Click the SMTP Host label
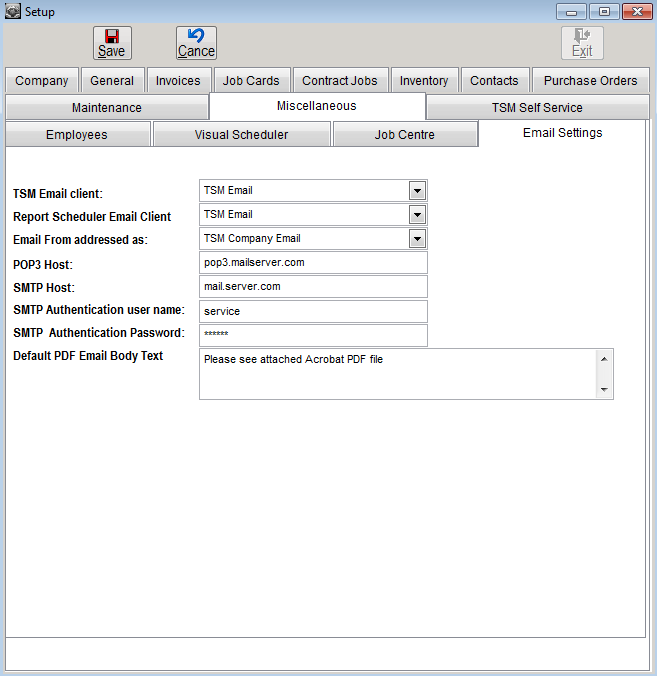Screen dimensions: 657x676 coord(44,288)
